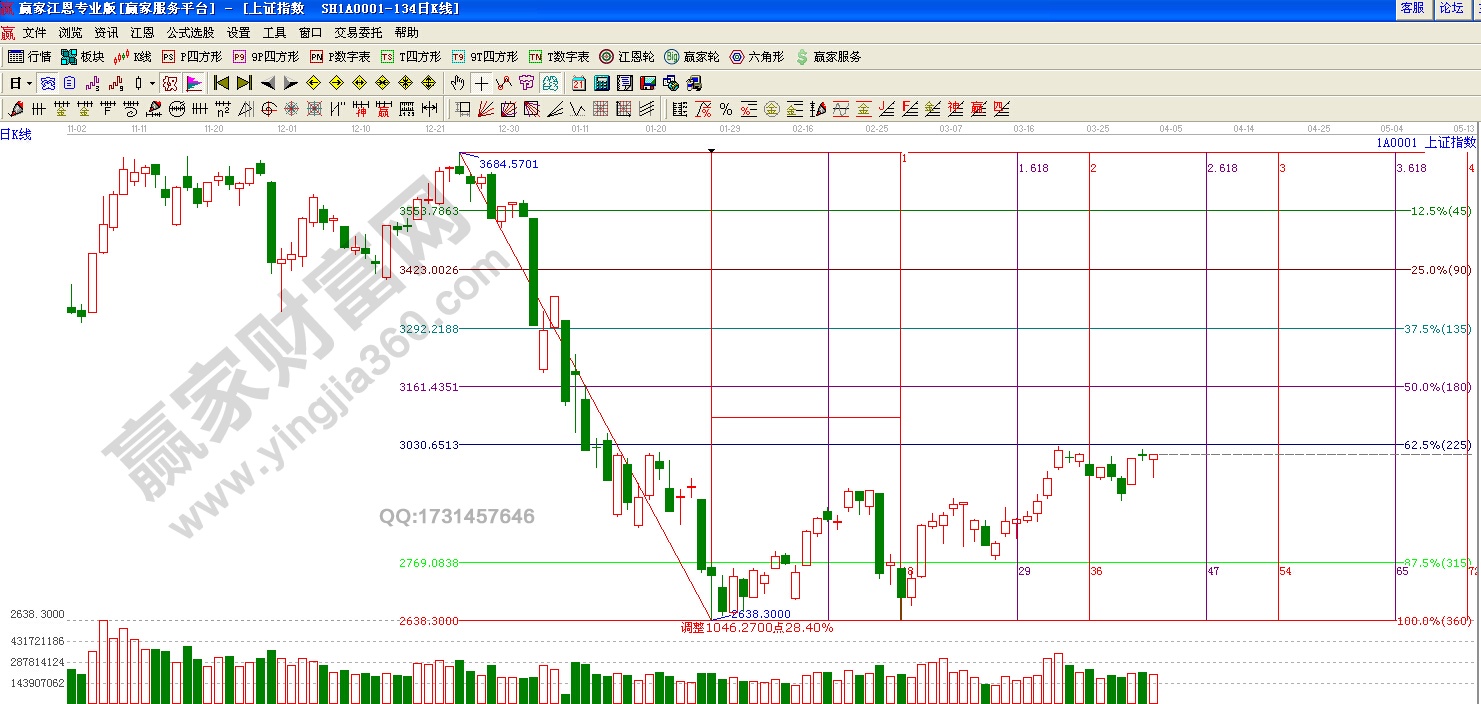Image resolution: width=1481 pixels, height=704 pixels.
Task: Click the 3684.5701 high price label
Action: click(x=508, y=164)
